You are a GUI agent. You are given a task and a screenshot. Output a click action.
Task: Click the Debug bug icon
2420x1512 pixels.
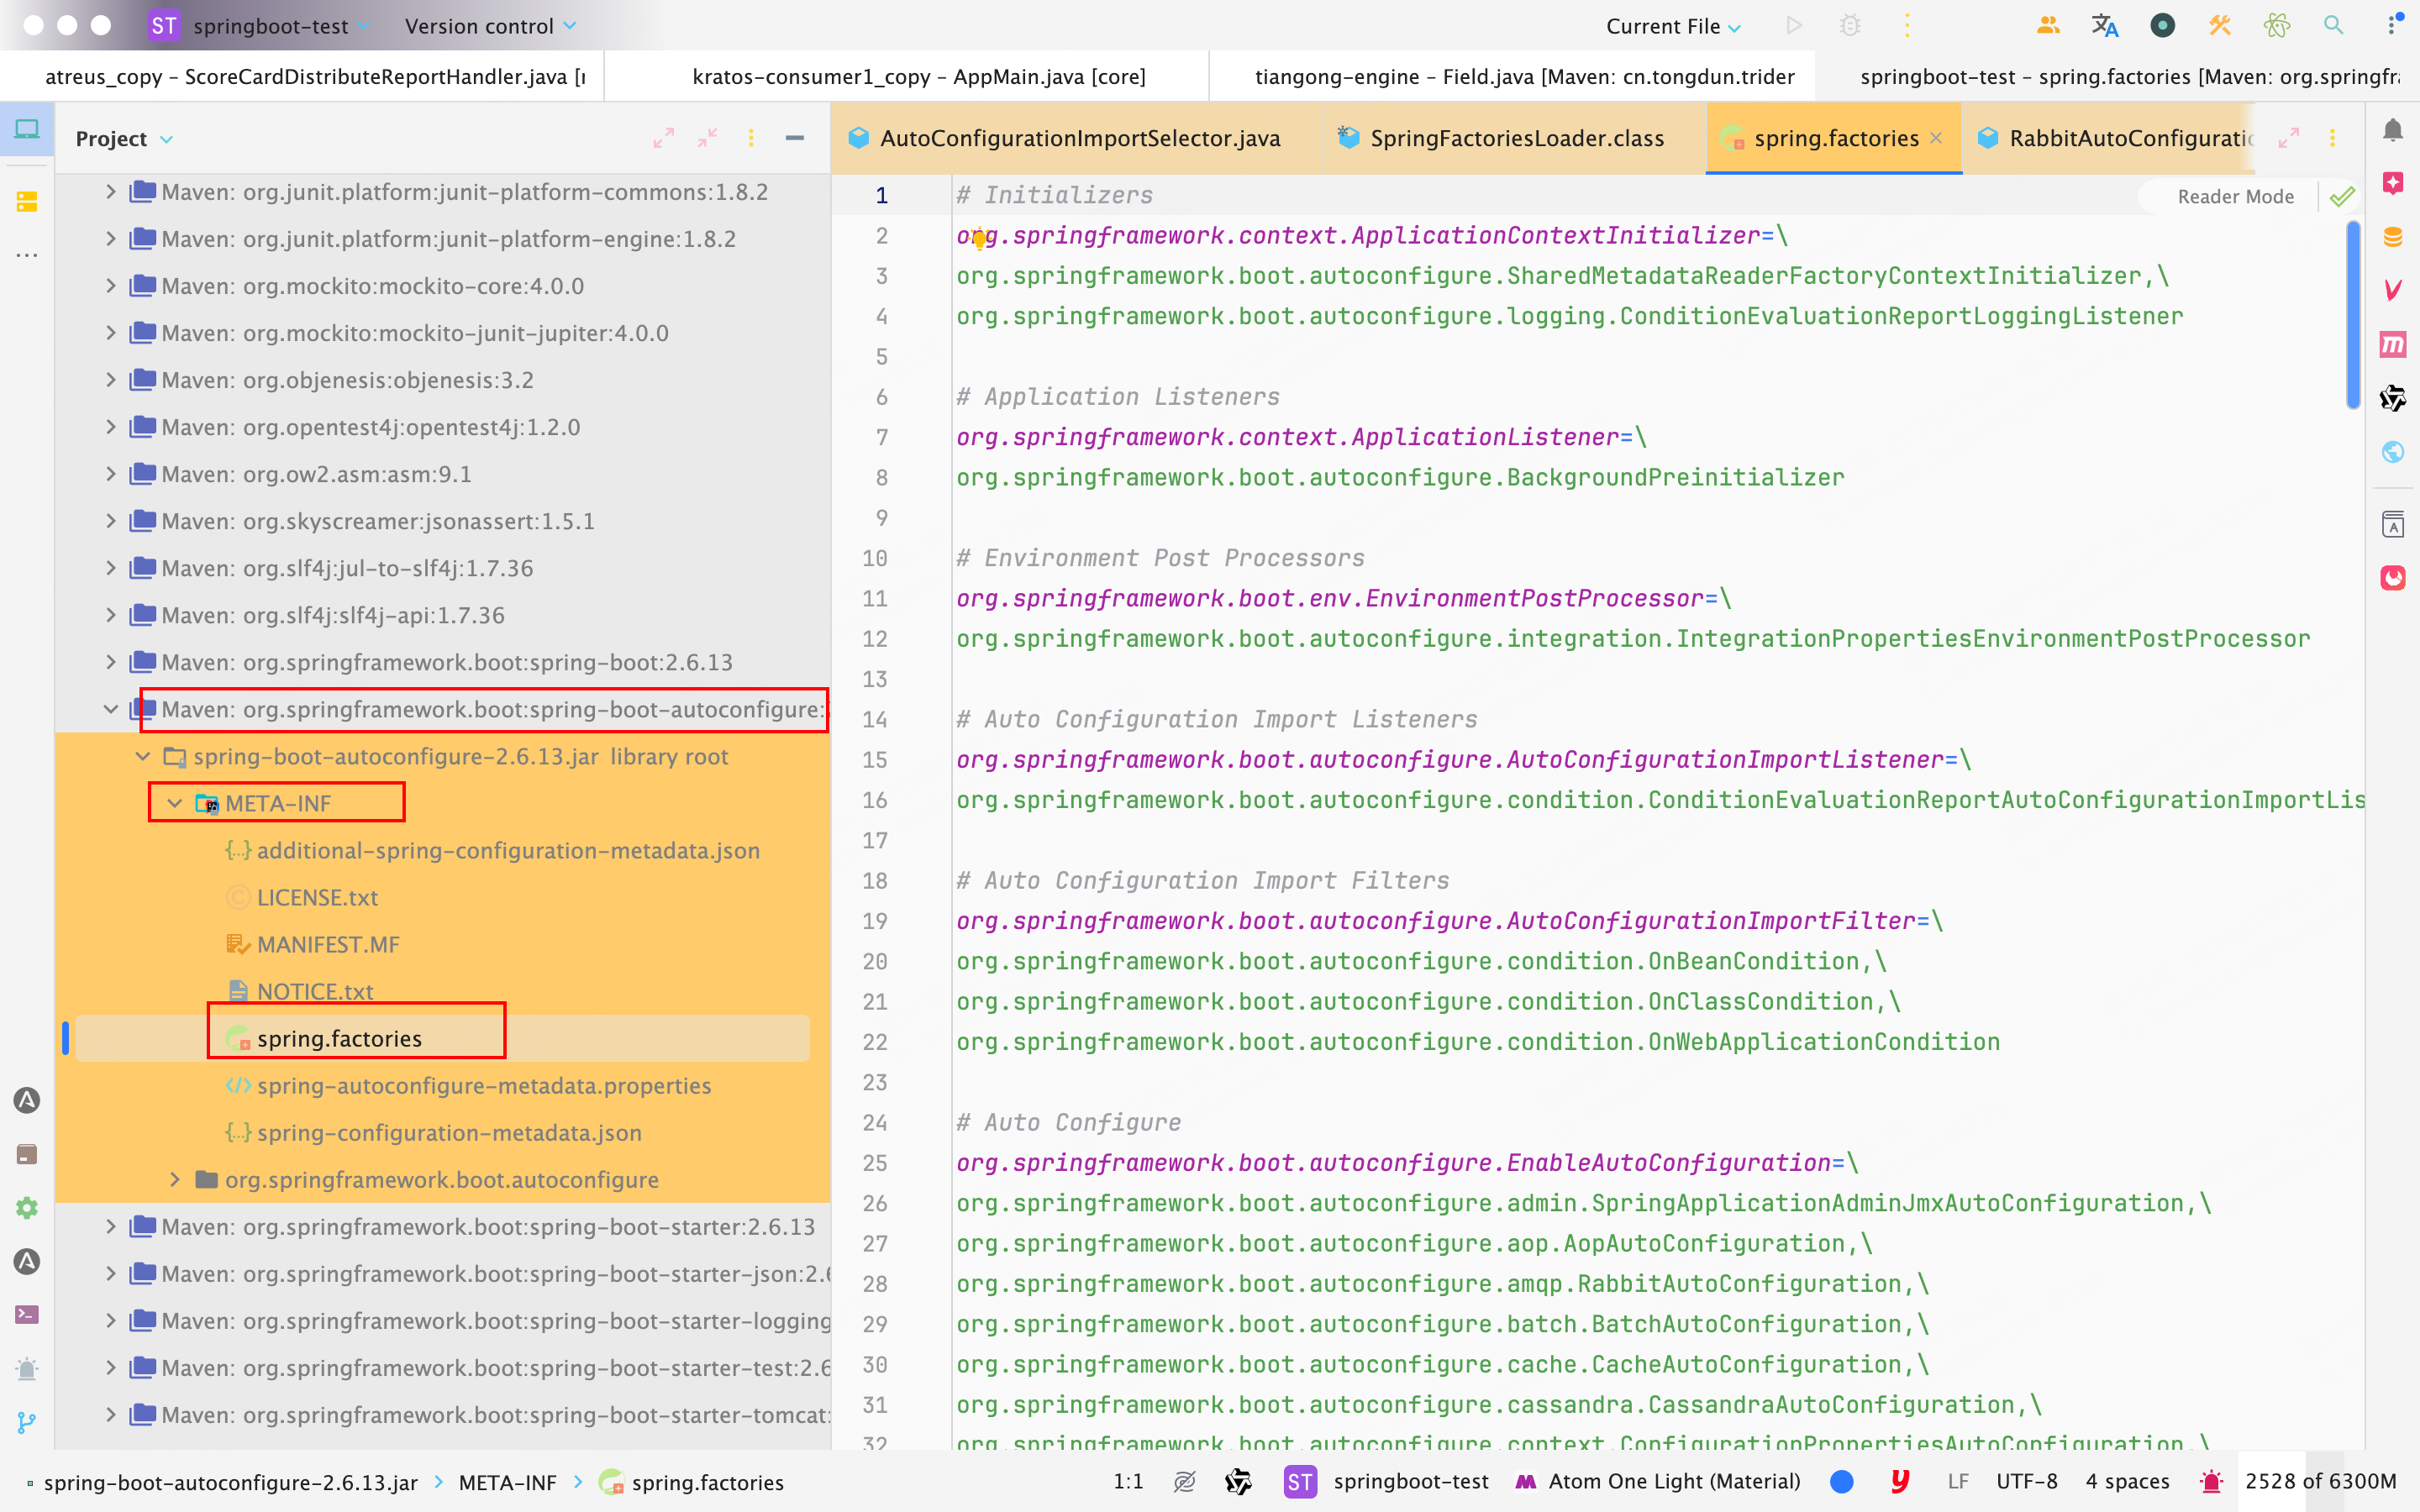1850,26
